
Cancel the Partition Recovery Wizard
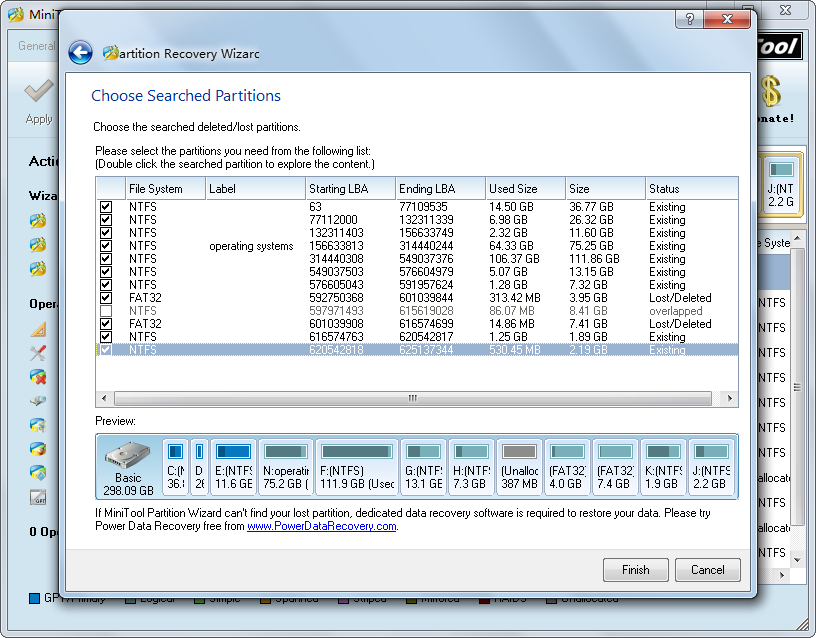click(x=707, y=570)
